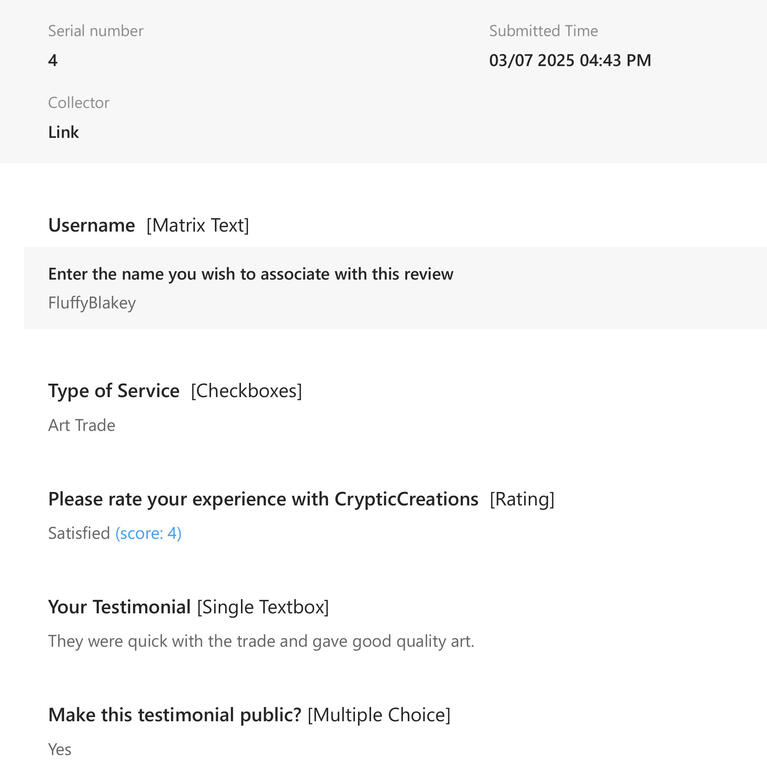The width and height of the screenshot is (767, 780).
Task: Select the Username question heading
Action: point(91,225)
